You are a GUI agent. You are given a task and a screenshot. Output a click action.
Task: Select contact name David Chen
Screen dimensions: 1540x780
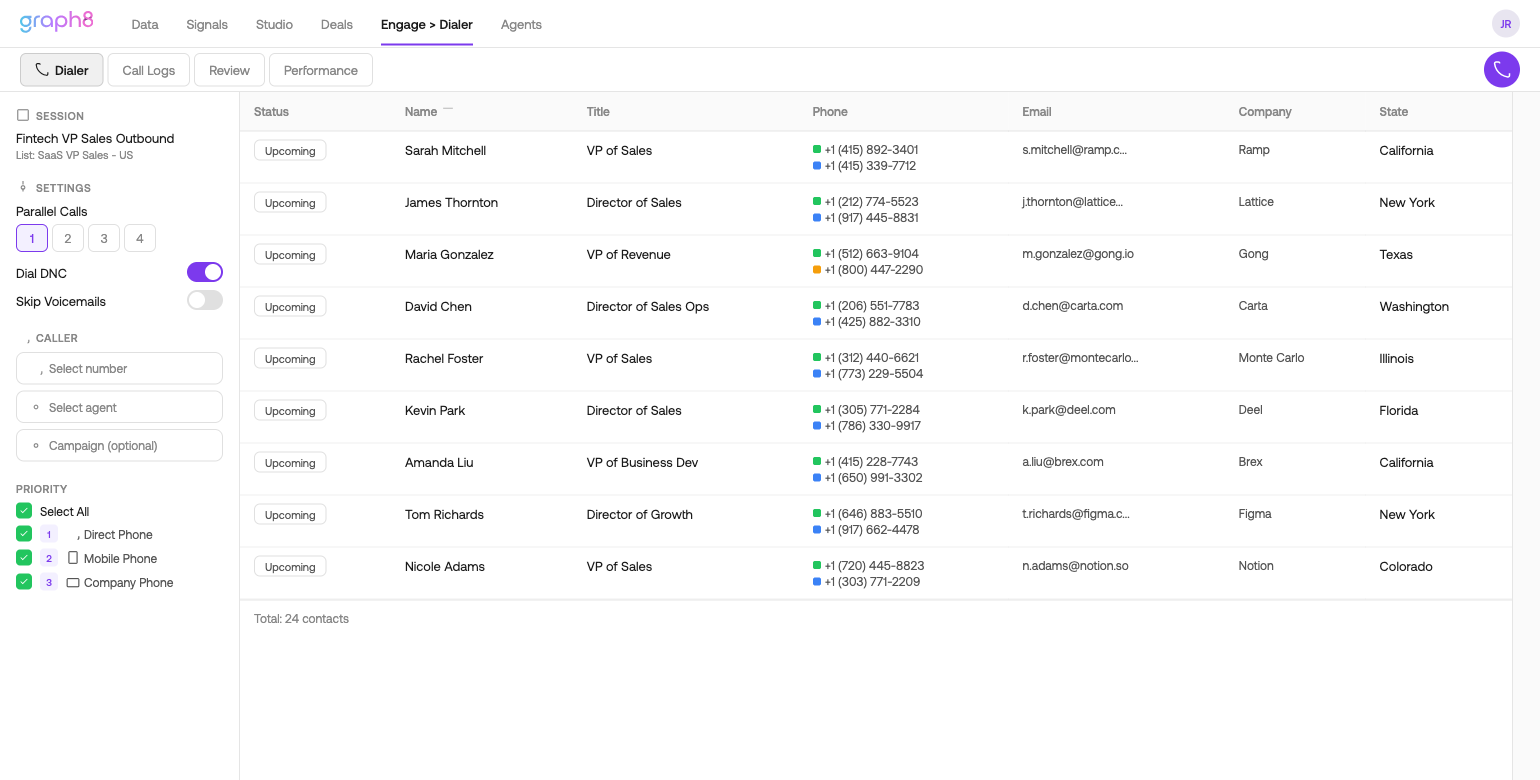(438, 306)
